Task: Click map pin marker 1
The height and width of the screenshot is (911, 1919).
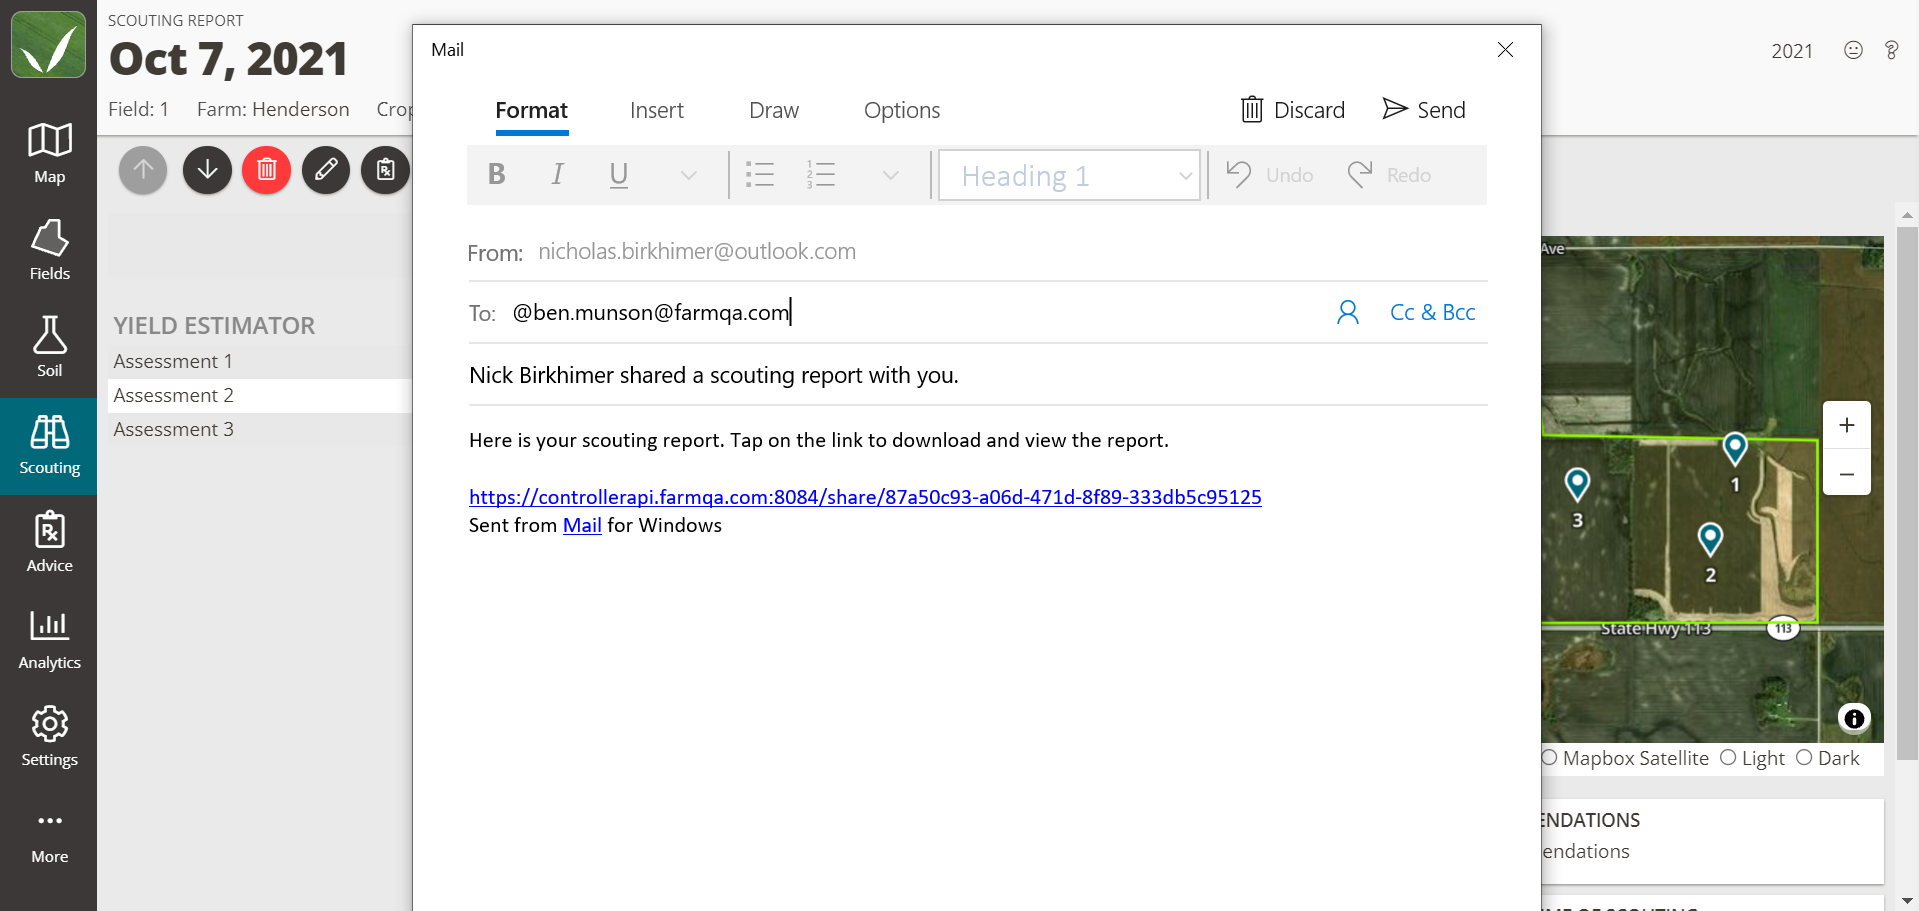Action: [1735, 449]
